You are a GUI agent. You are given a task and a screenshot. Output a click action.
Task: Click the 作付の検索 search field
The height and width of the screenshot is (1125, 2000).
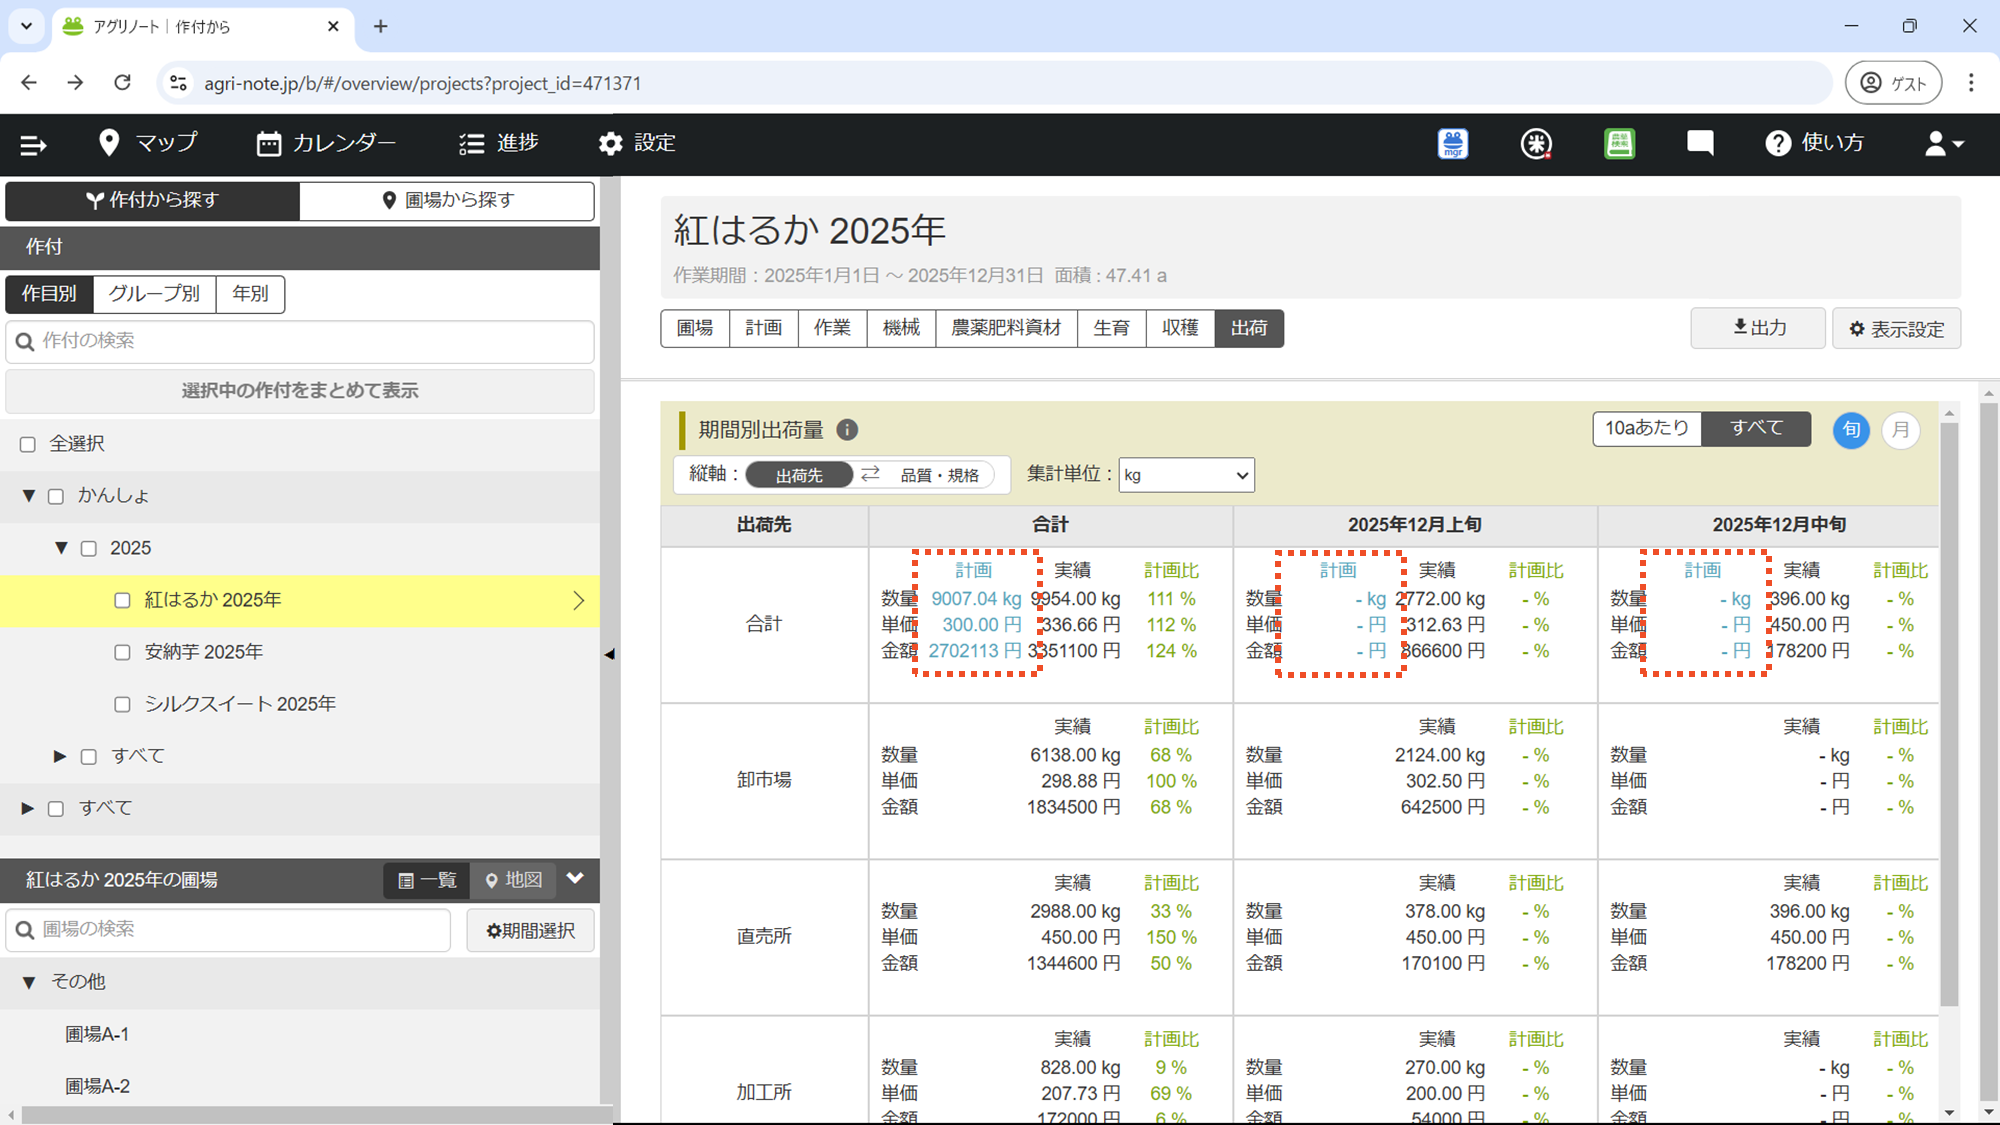300,341
